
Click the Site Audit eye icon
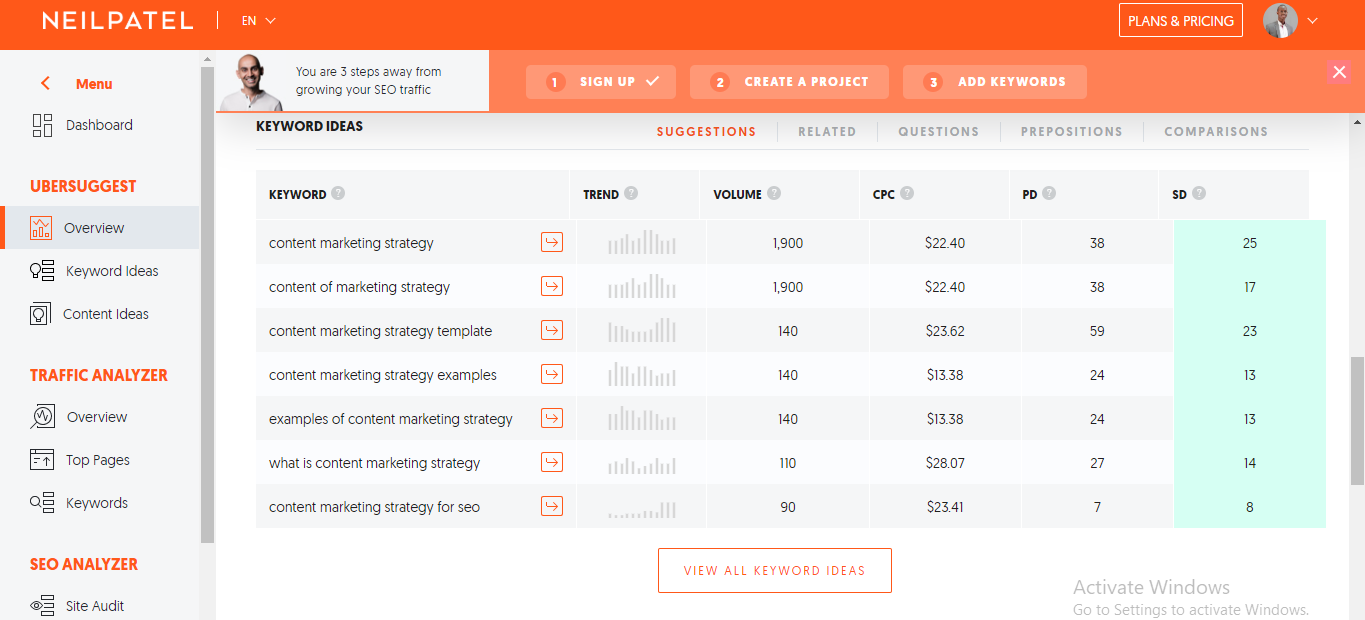pyautogui.click(x=42, y=606)
